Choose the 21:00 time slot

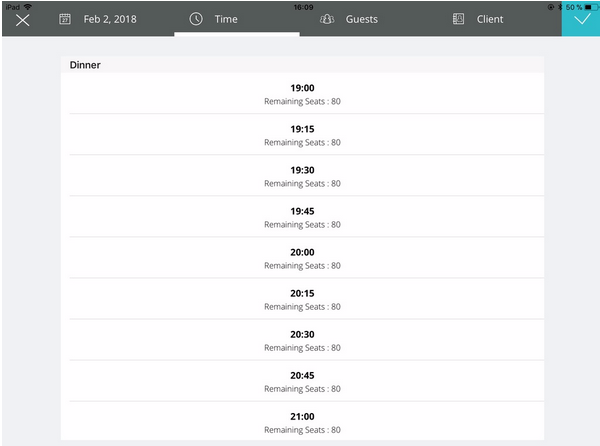tap(302, 422)
